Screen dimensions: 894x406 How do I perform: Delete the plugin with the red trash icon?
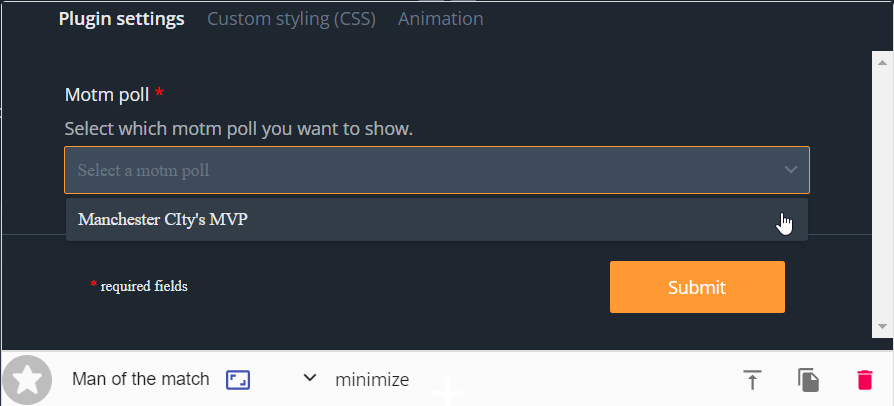[x=864, y=380]
